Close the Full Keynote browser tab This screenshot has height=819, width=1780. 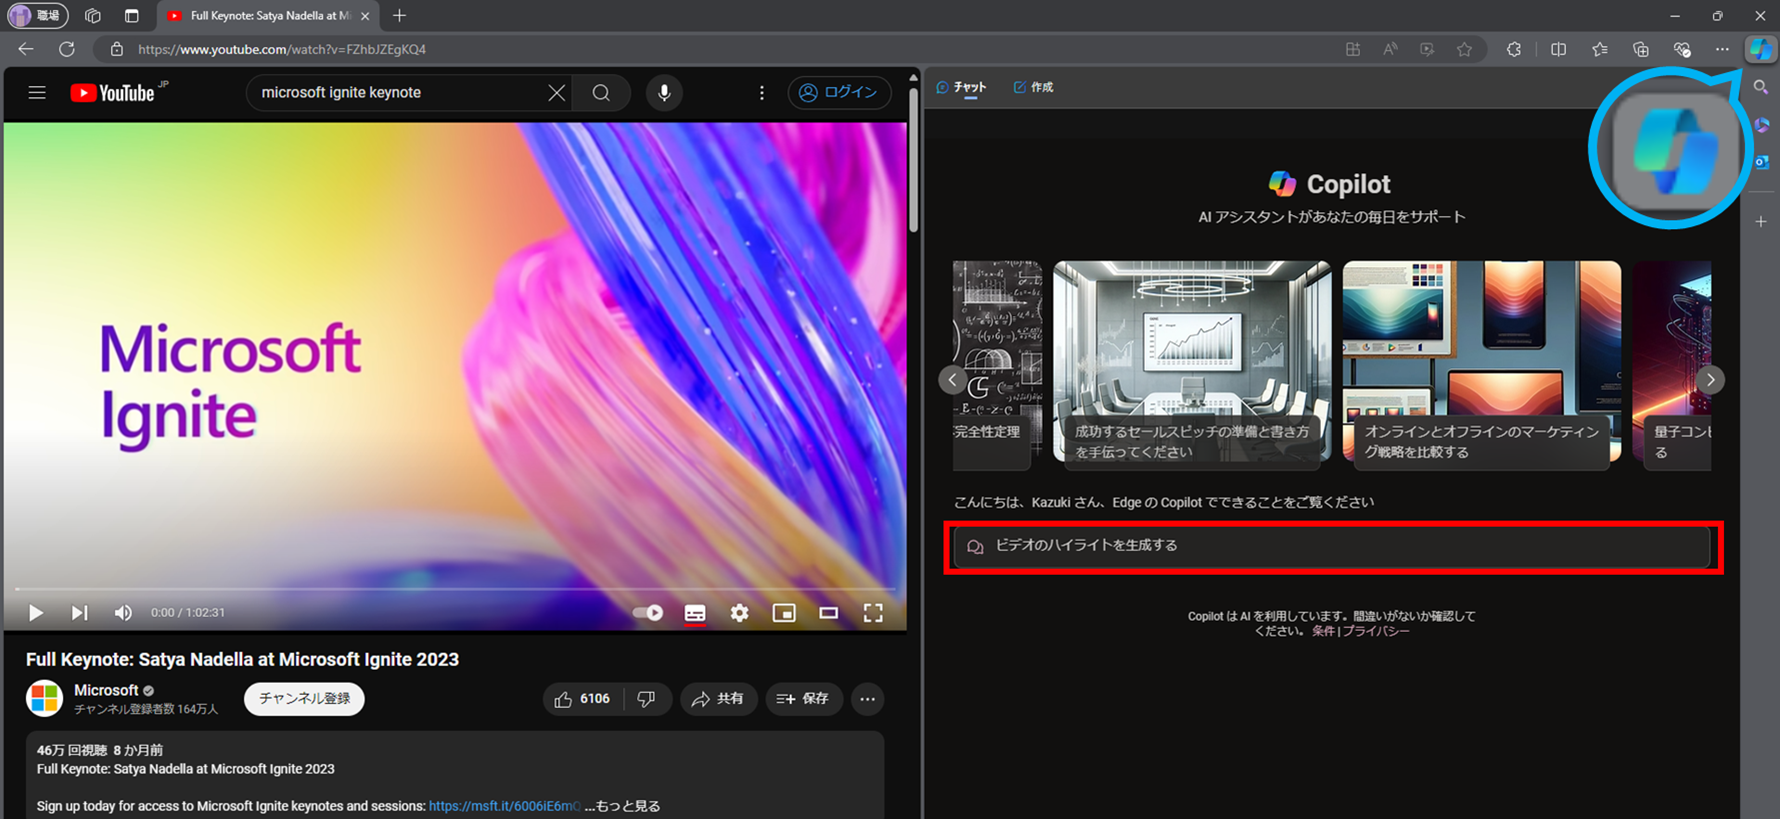pos(365,16)
